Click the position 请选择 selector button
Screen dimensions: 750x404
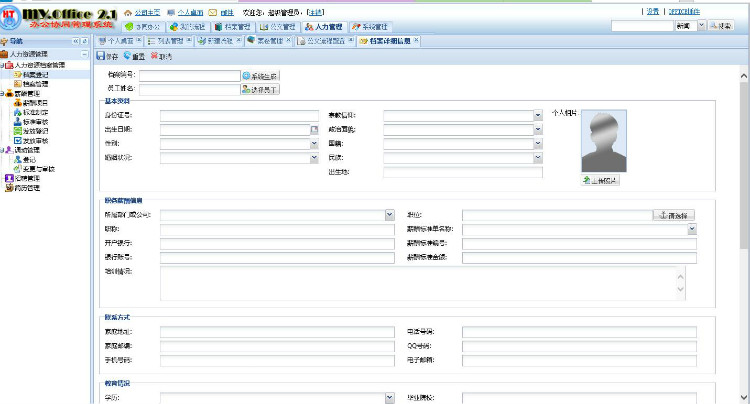674,216
